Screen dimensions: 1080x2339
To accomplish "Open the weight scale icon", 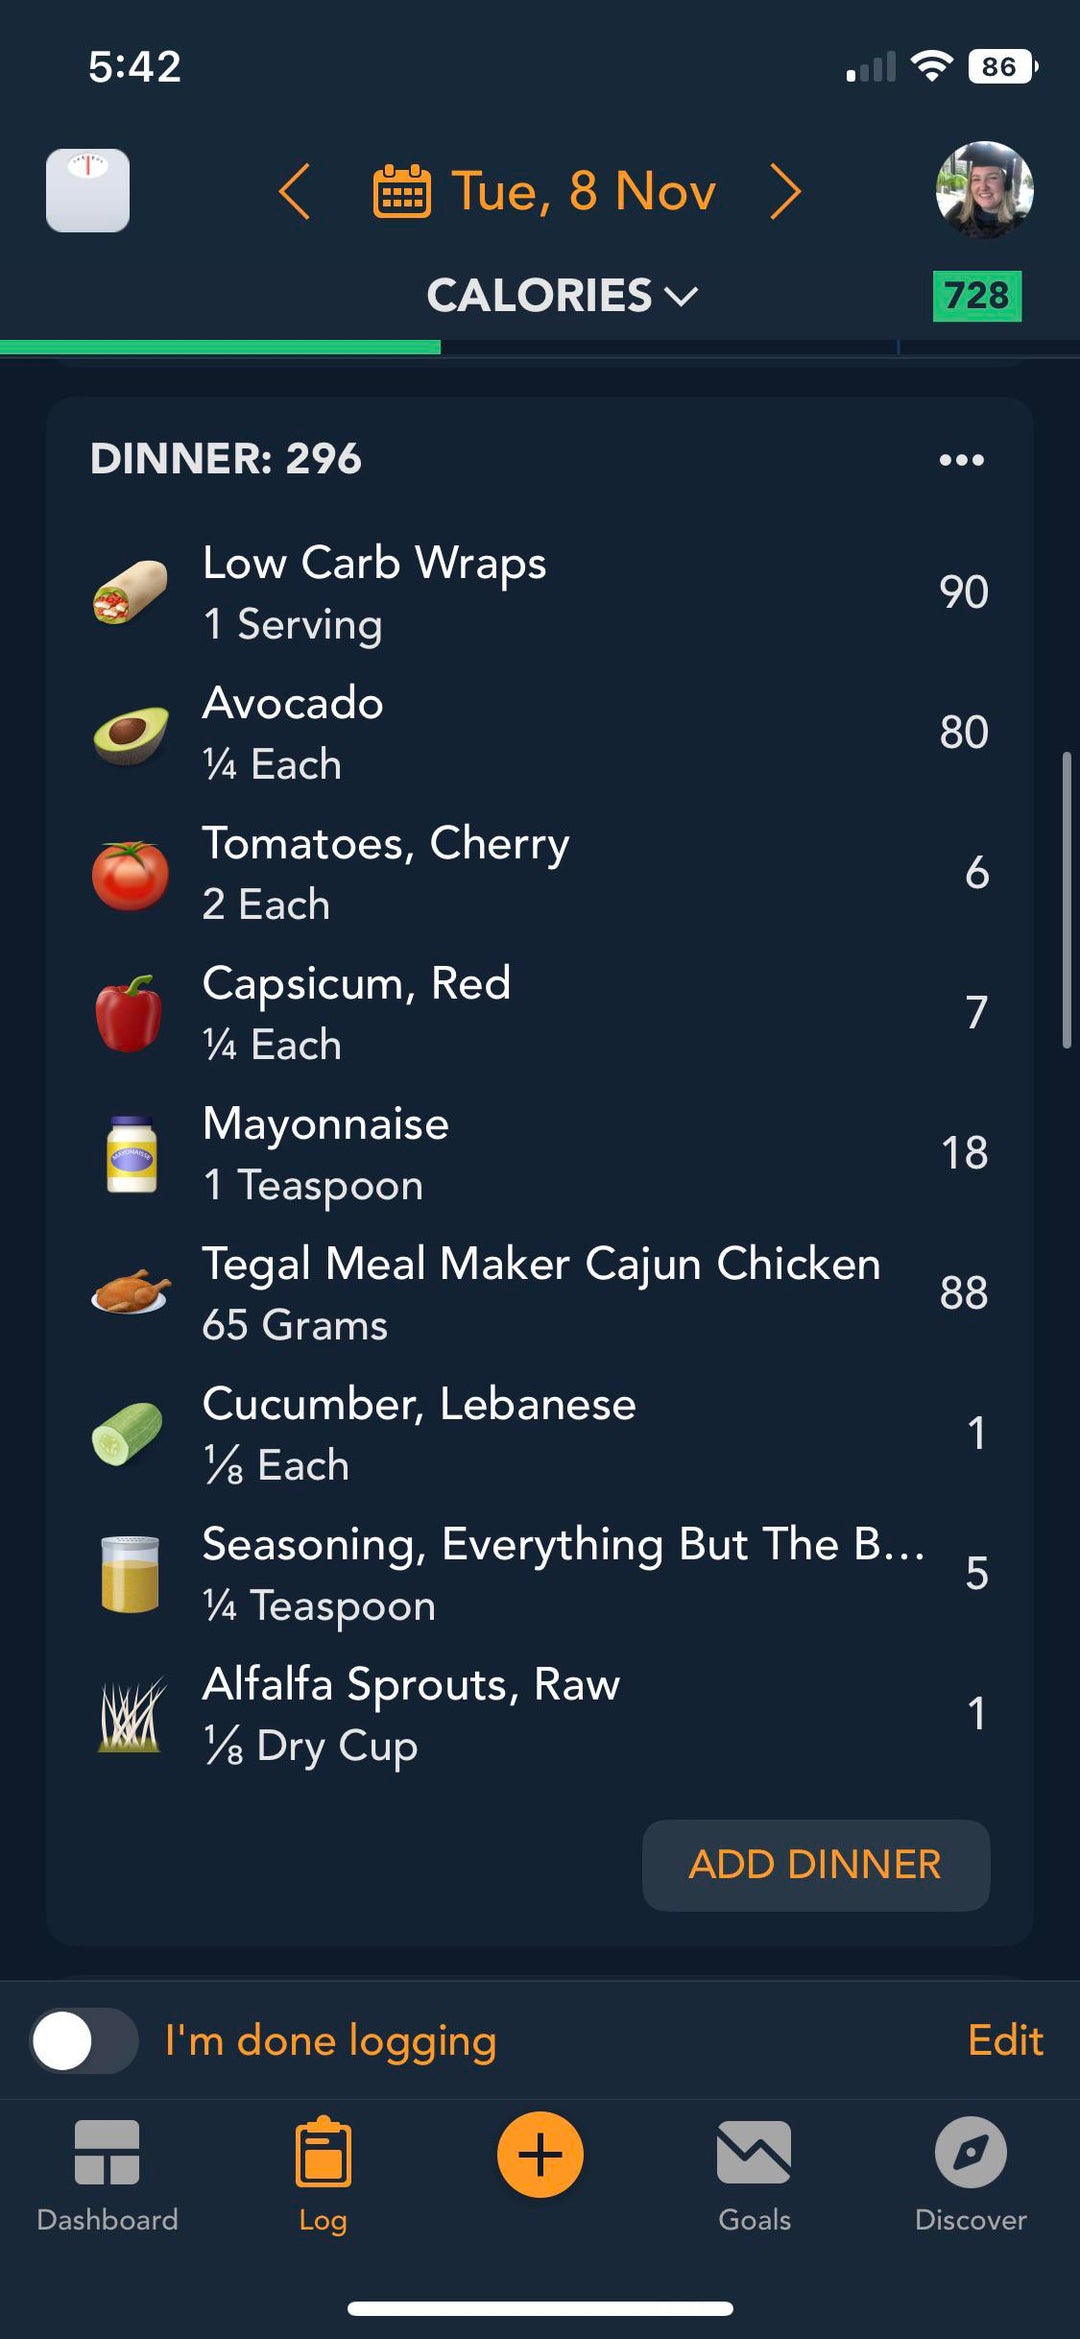I will [88, 191].
